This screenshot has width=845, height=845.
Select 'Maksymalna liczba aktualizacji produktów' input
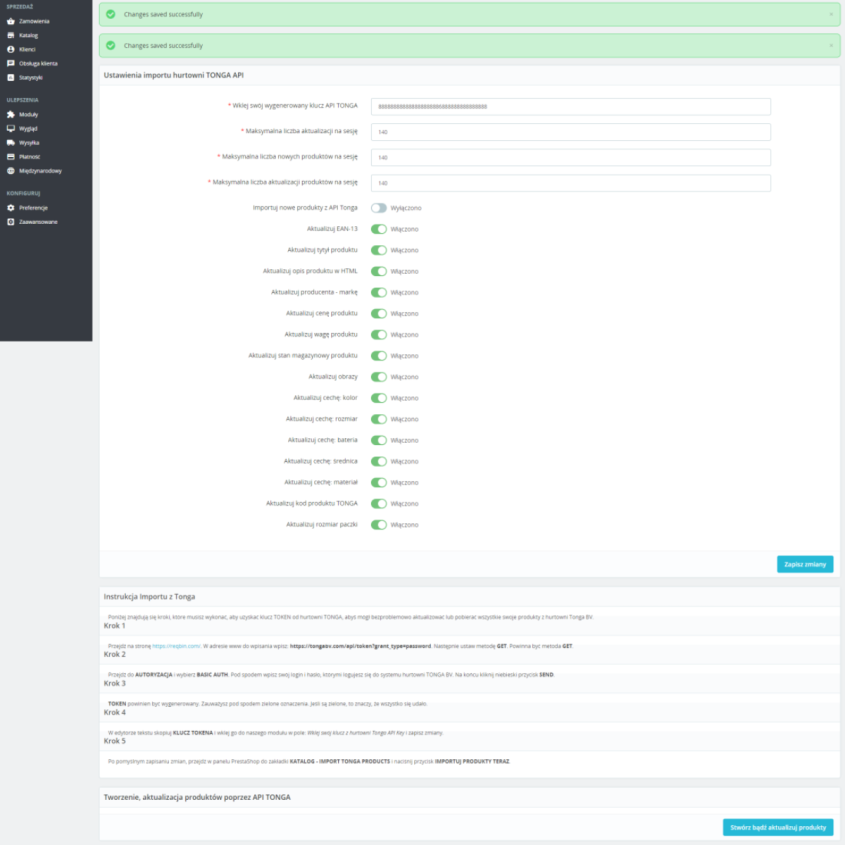point(571,183)
